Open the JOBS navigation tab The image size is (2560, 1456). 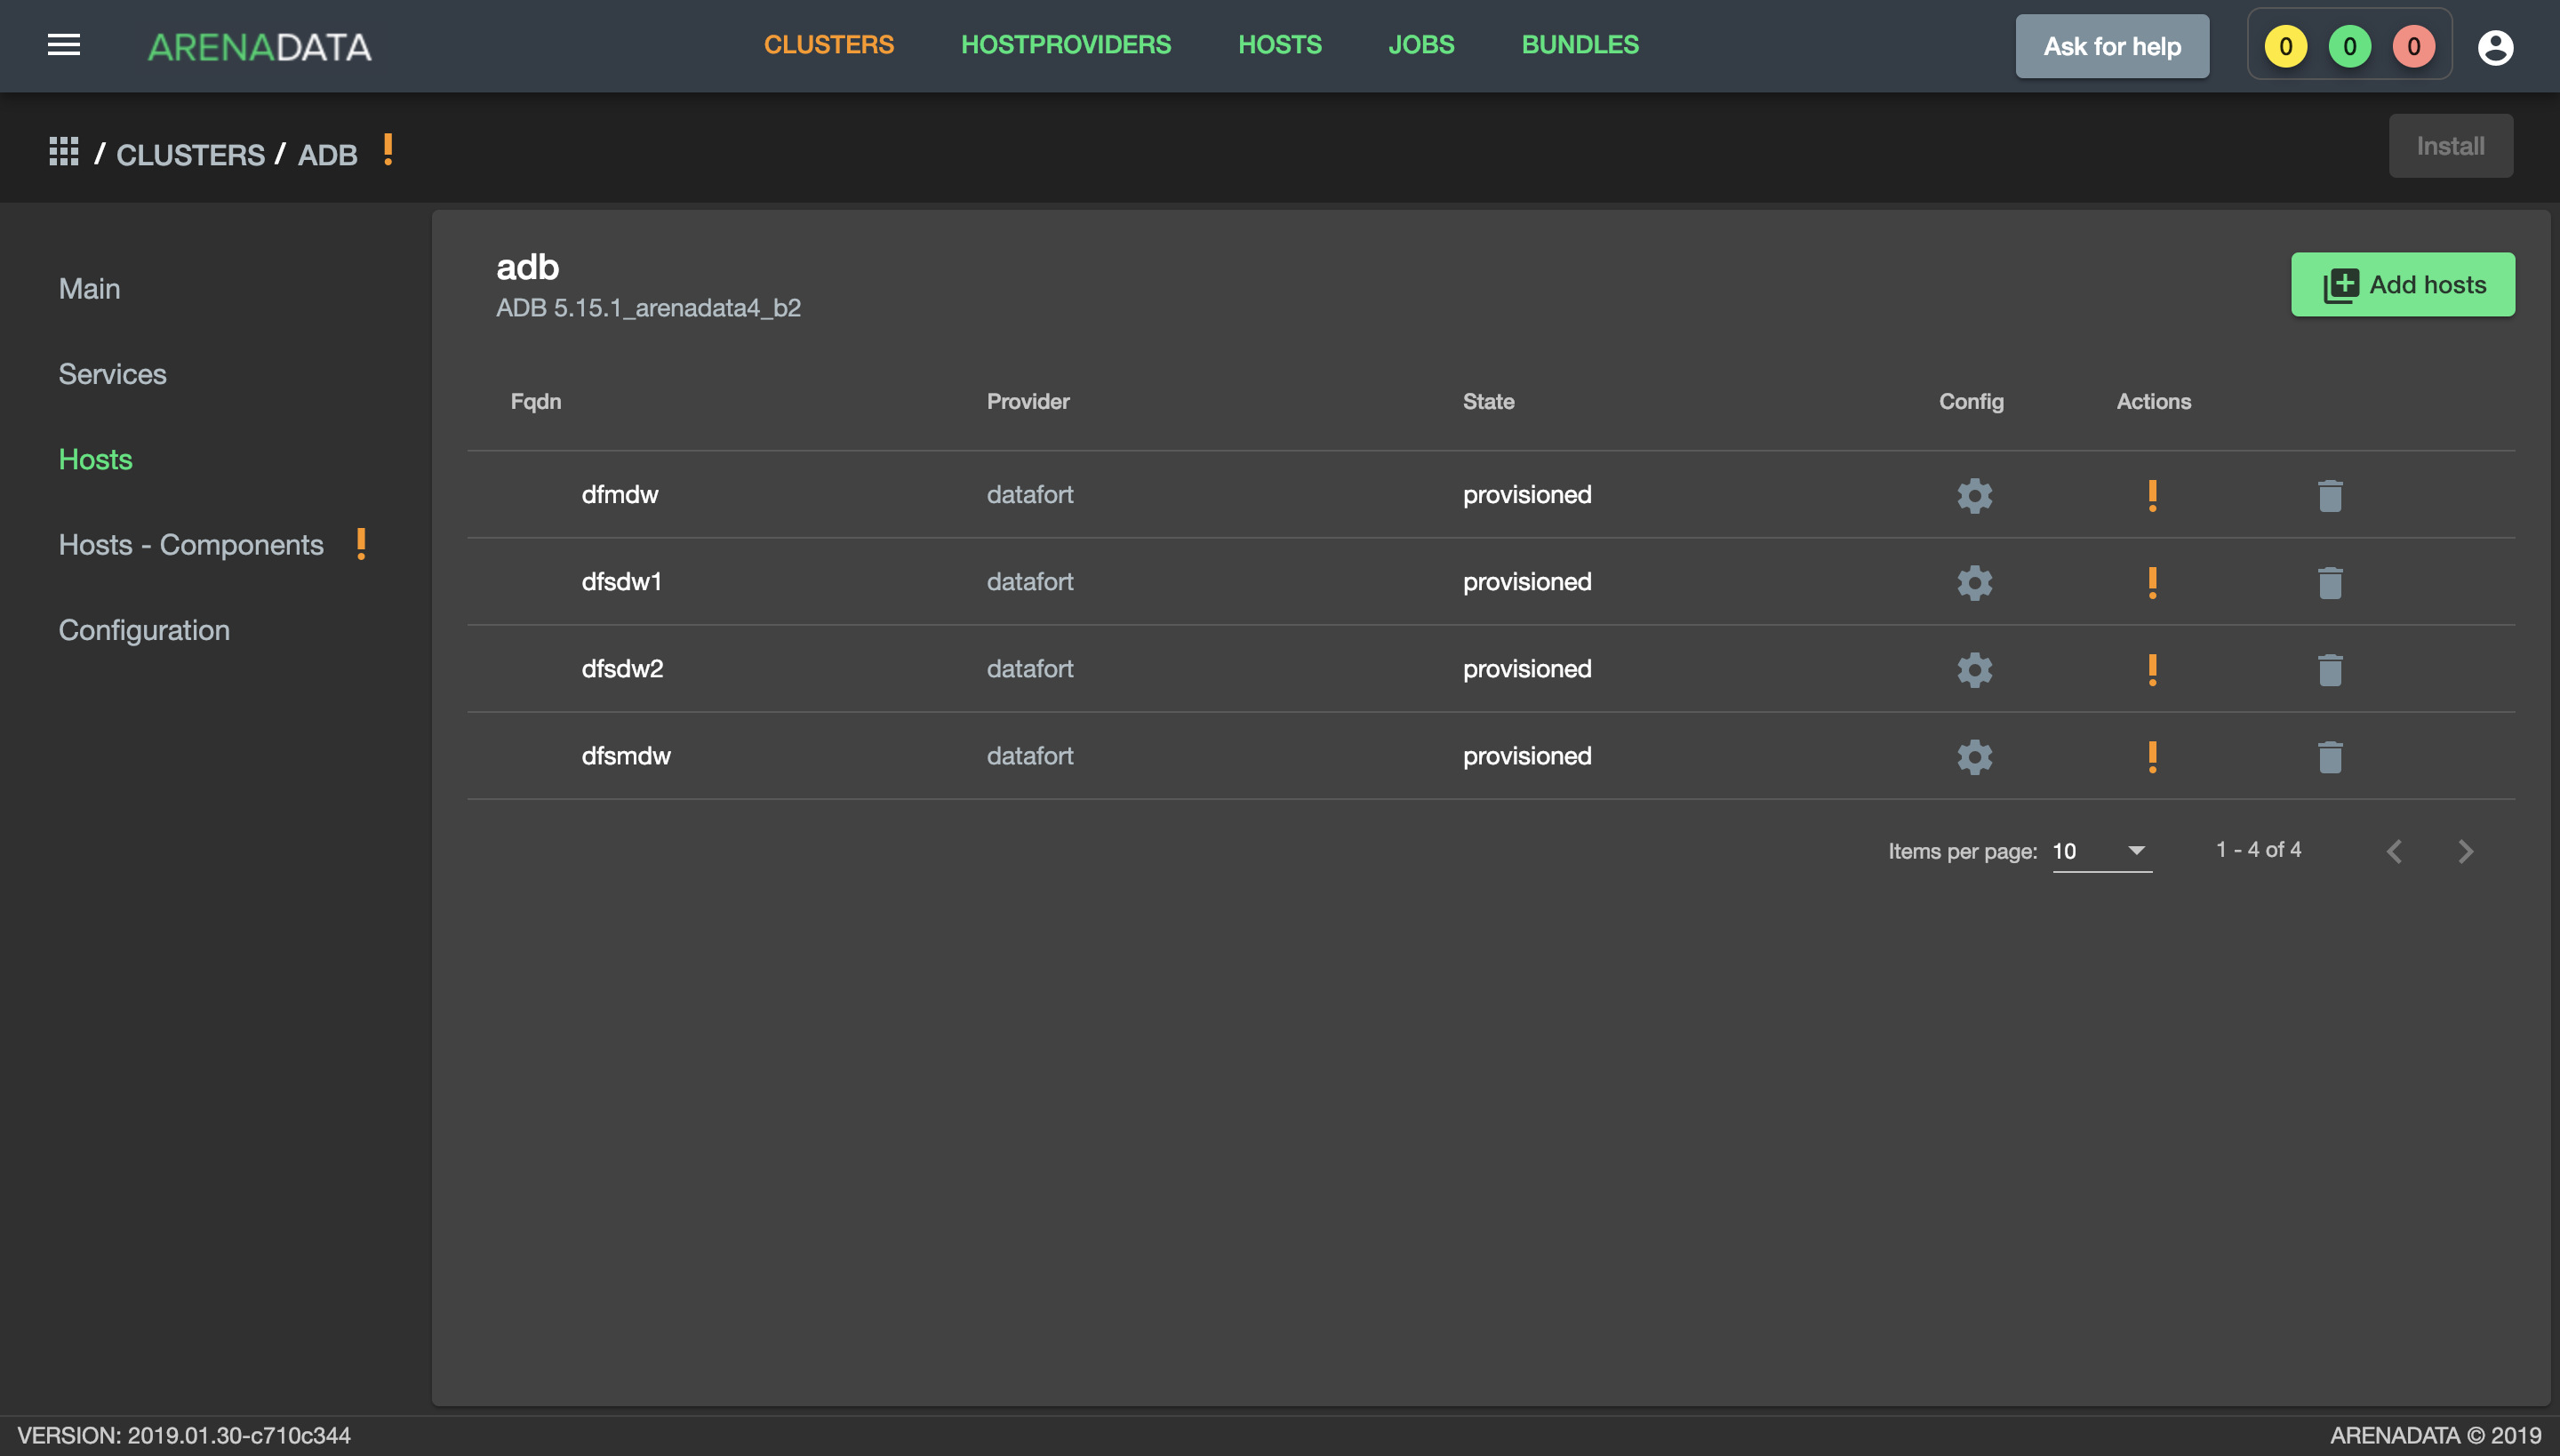1420,45
